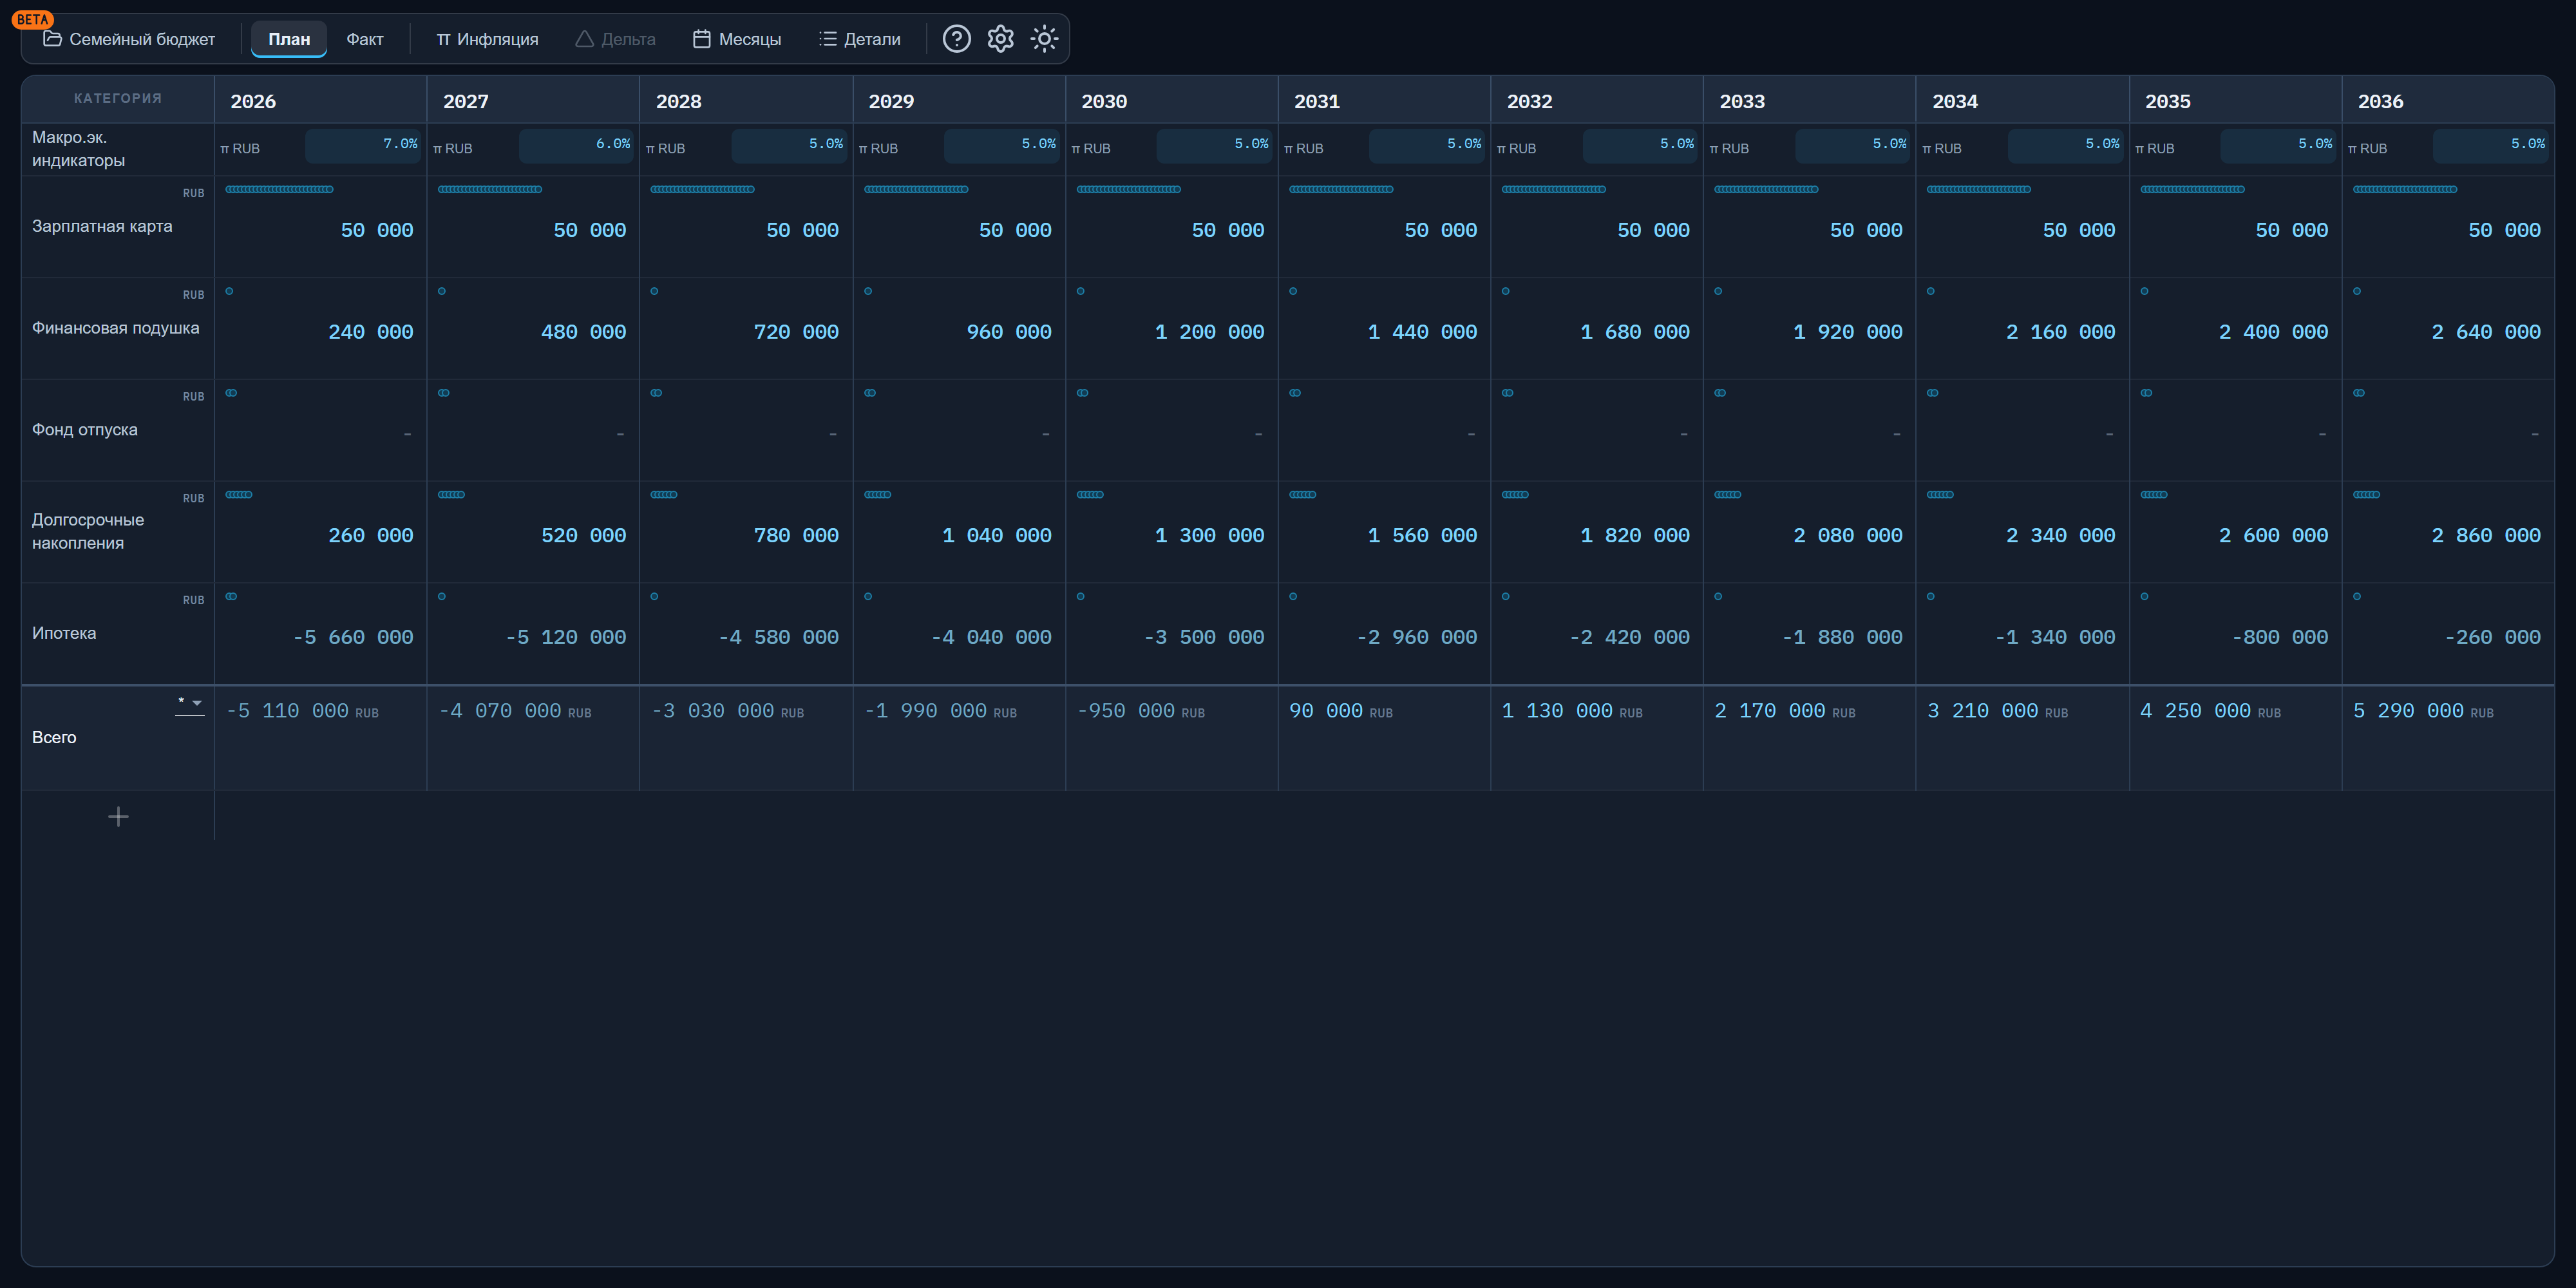
Task: Click the -800 000 Ипотека value in 2035
Action: pyautogui.click(x=2279, y=637)
